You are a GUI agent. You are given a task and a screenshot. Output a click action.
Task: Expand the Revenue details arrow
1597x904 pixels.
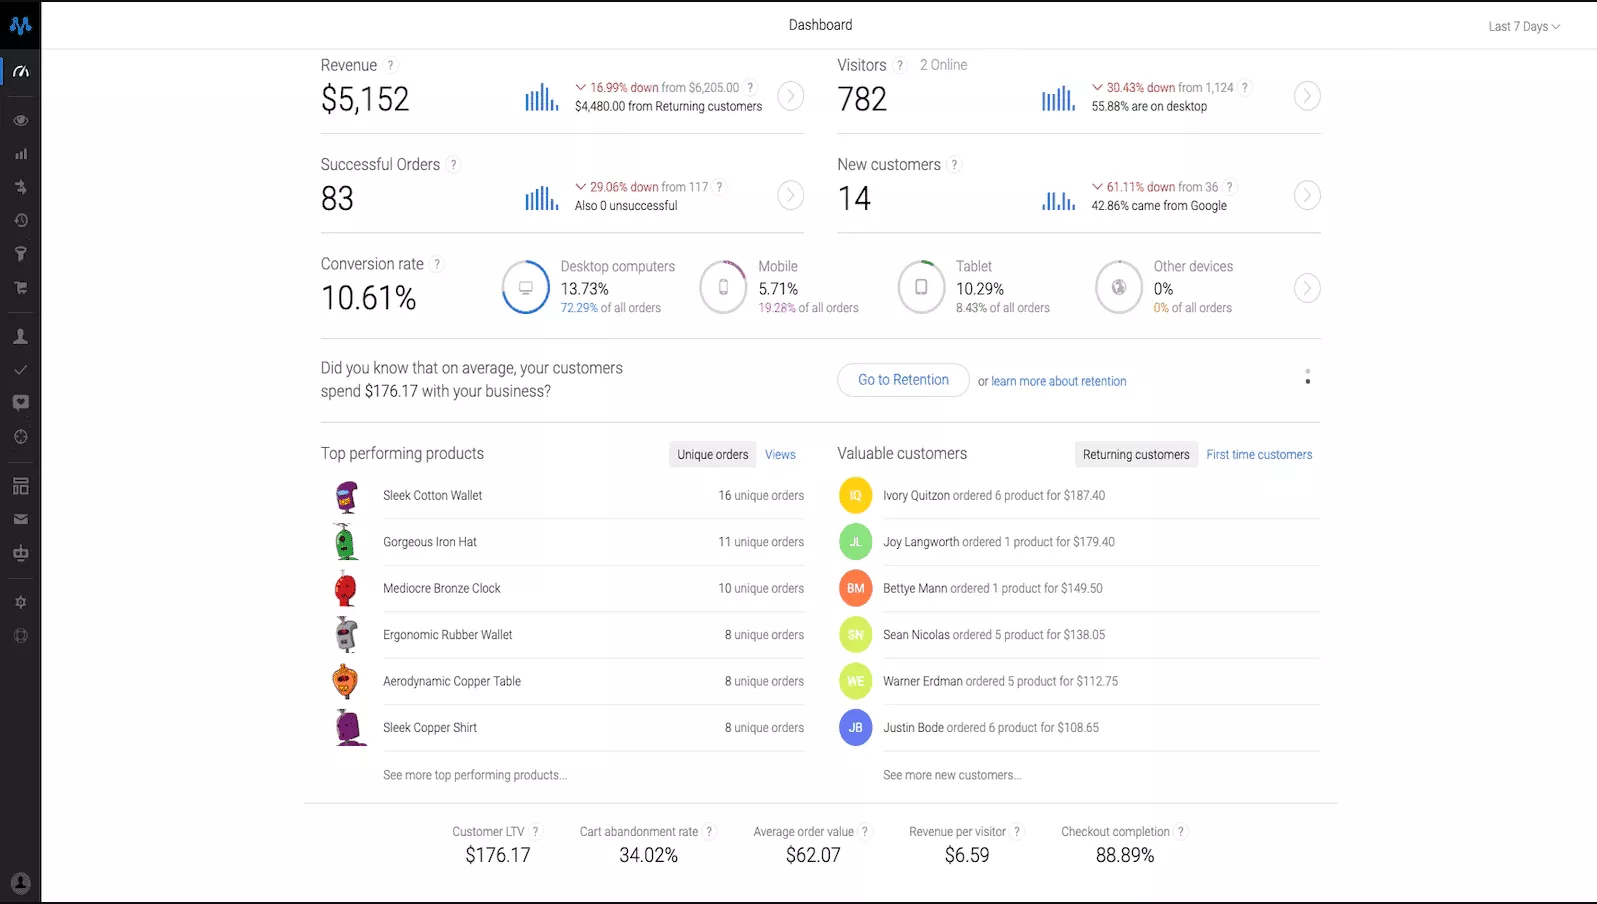[791, 96]
